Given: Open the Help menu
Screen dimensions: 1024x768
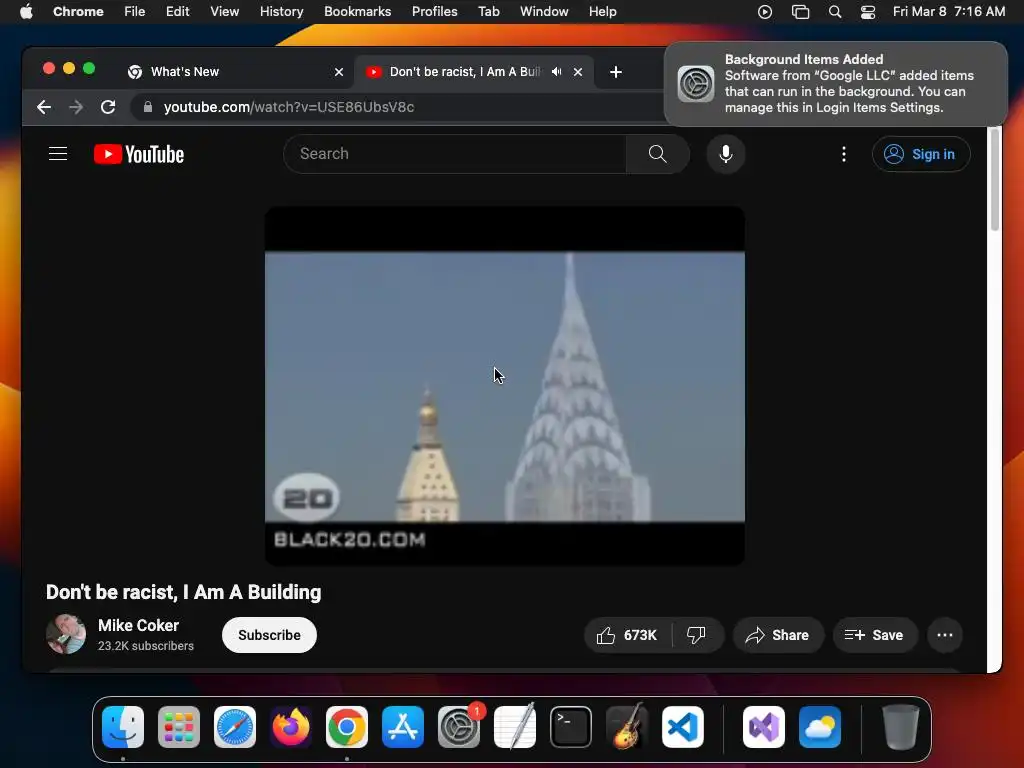Looking at the screenshot, I should tap(602, 12).
